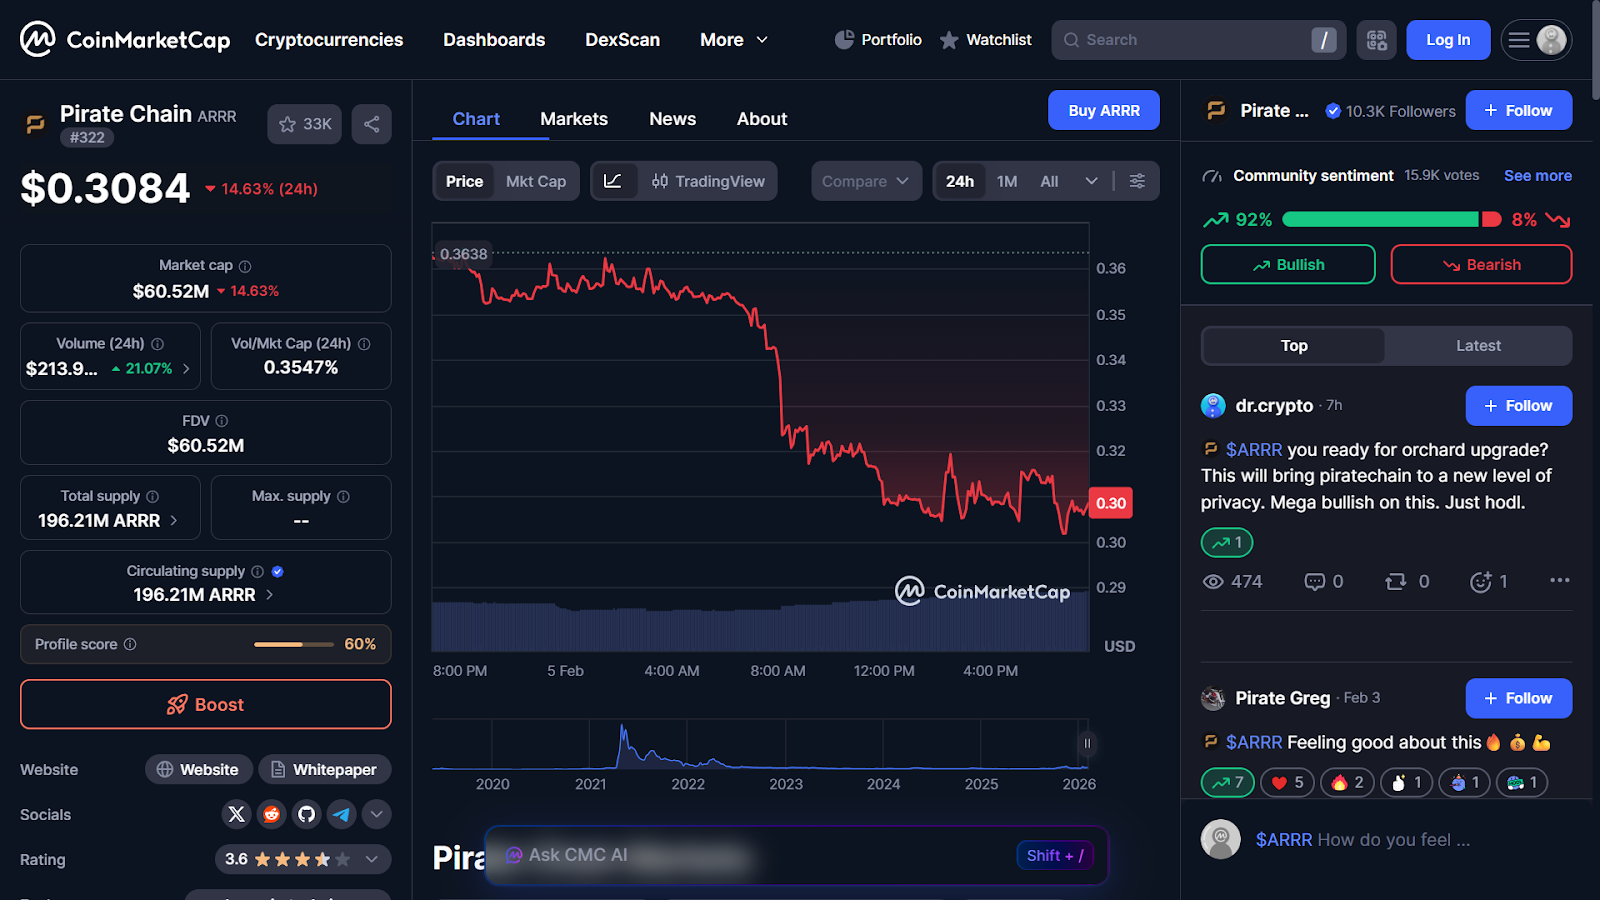1600x900 pixels.
Task: Vote Bullish on community sentiment
Action: coord(1287,265)
